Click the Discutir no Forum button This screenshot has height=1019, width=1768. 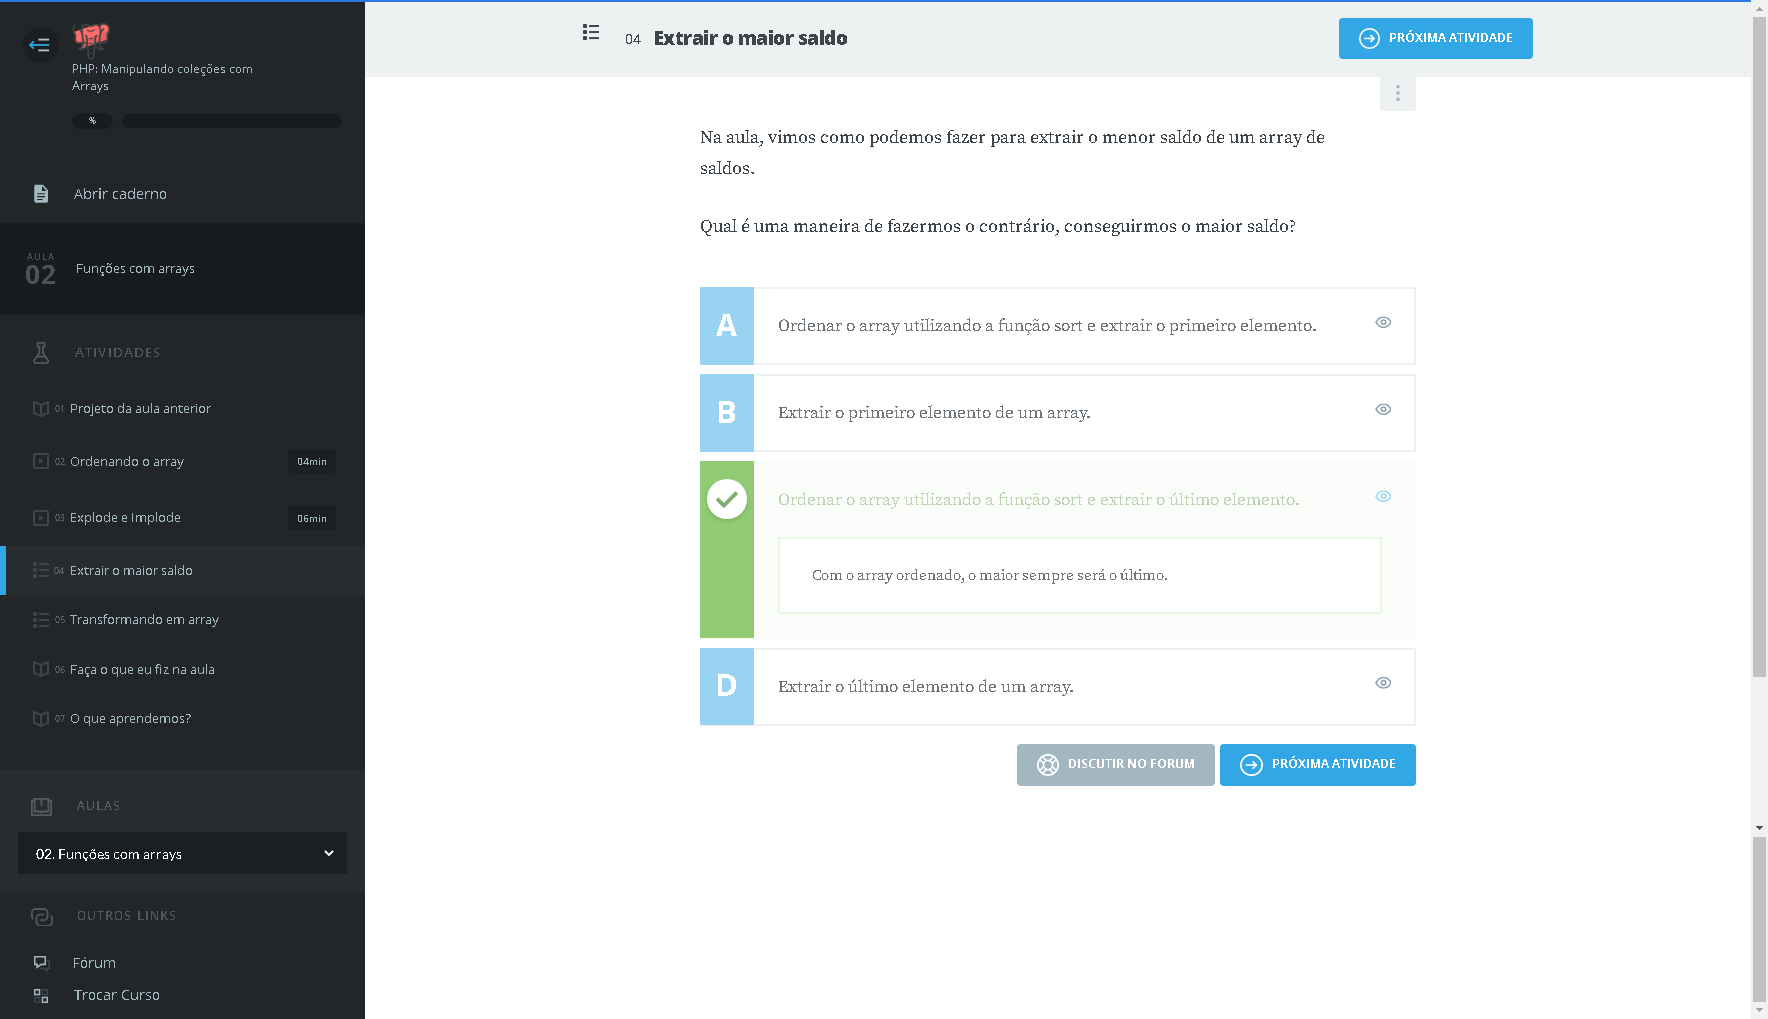pyautogui.click(x=1115, y=765)
